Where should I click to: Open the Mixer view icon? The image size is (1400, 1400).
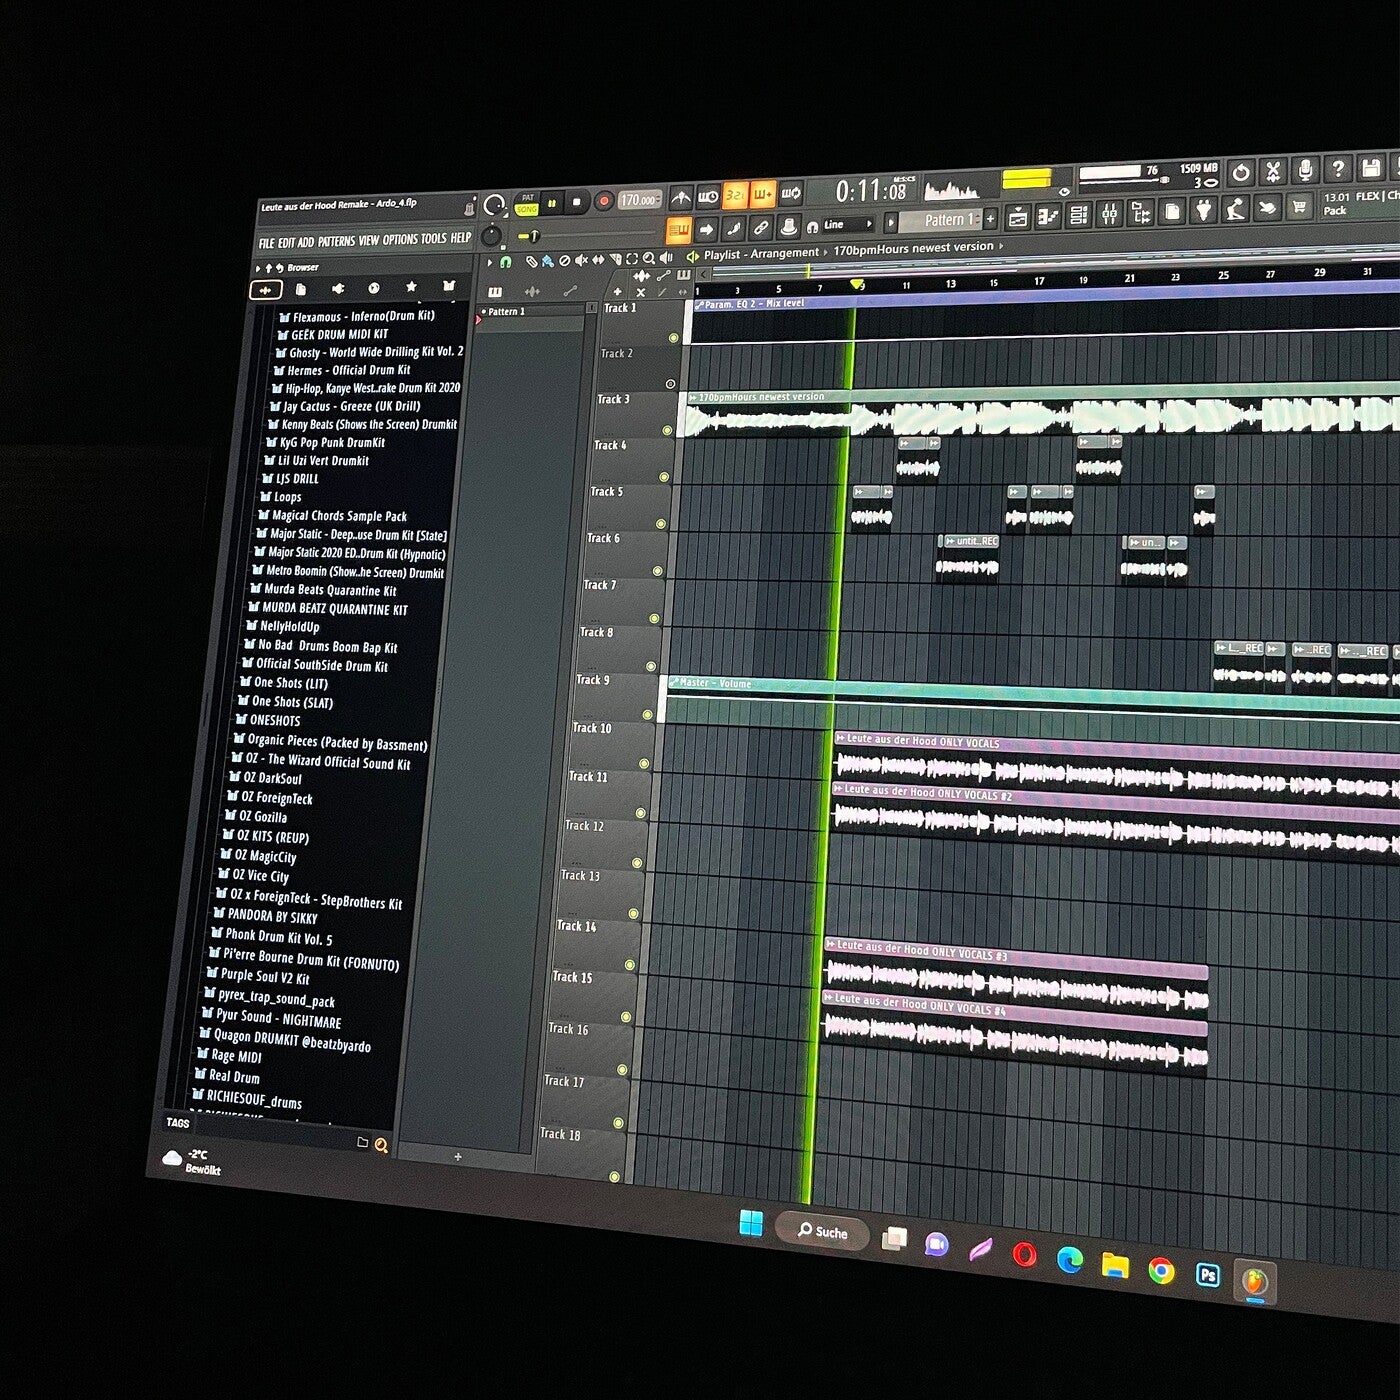pyautogui.click(x=1110, y=213)
